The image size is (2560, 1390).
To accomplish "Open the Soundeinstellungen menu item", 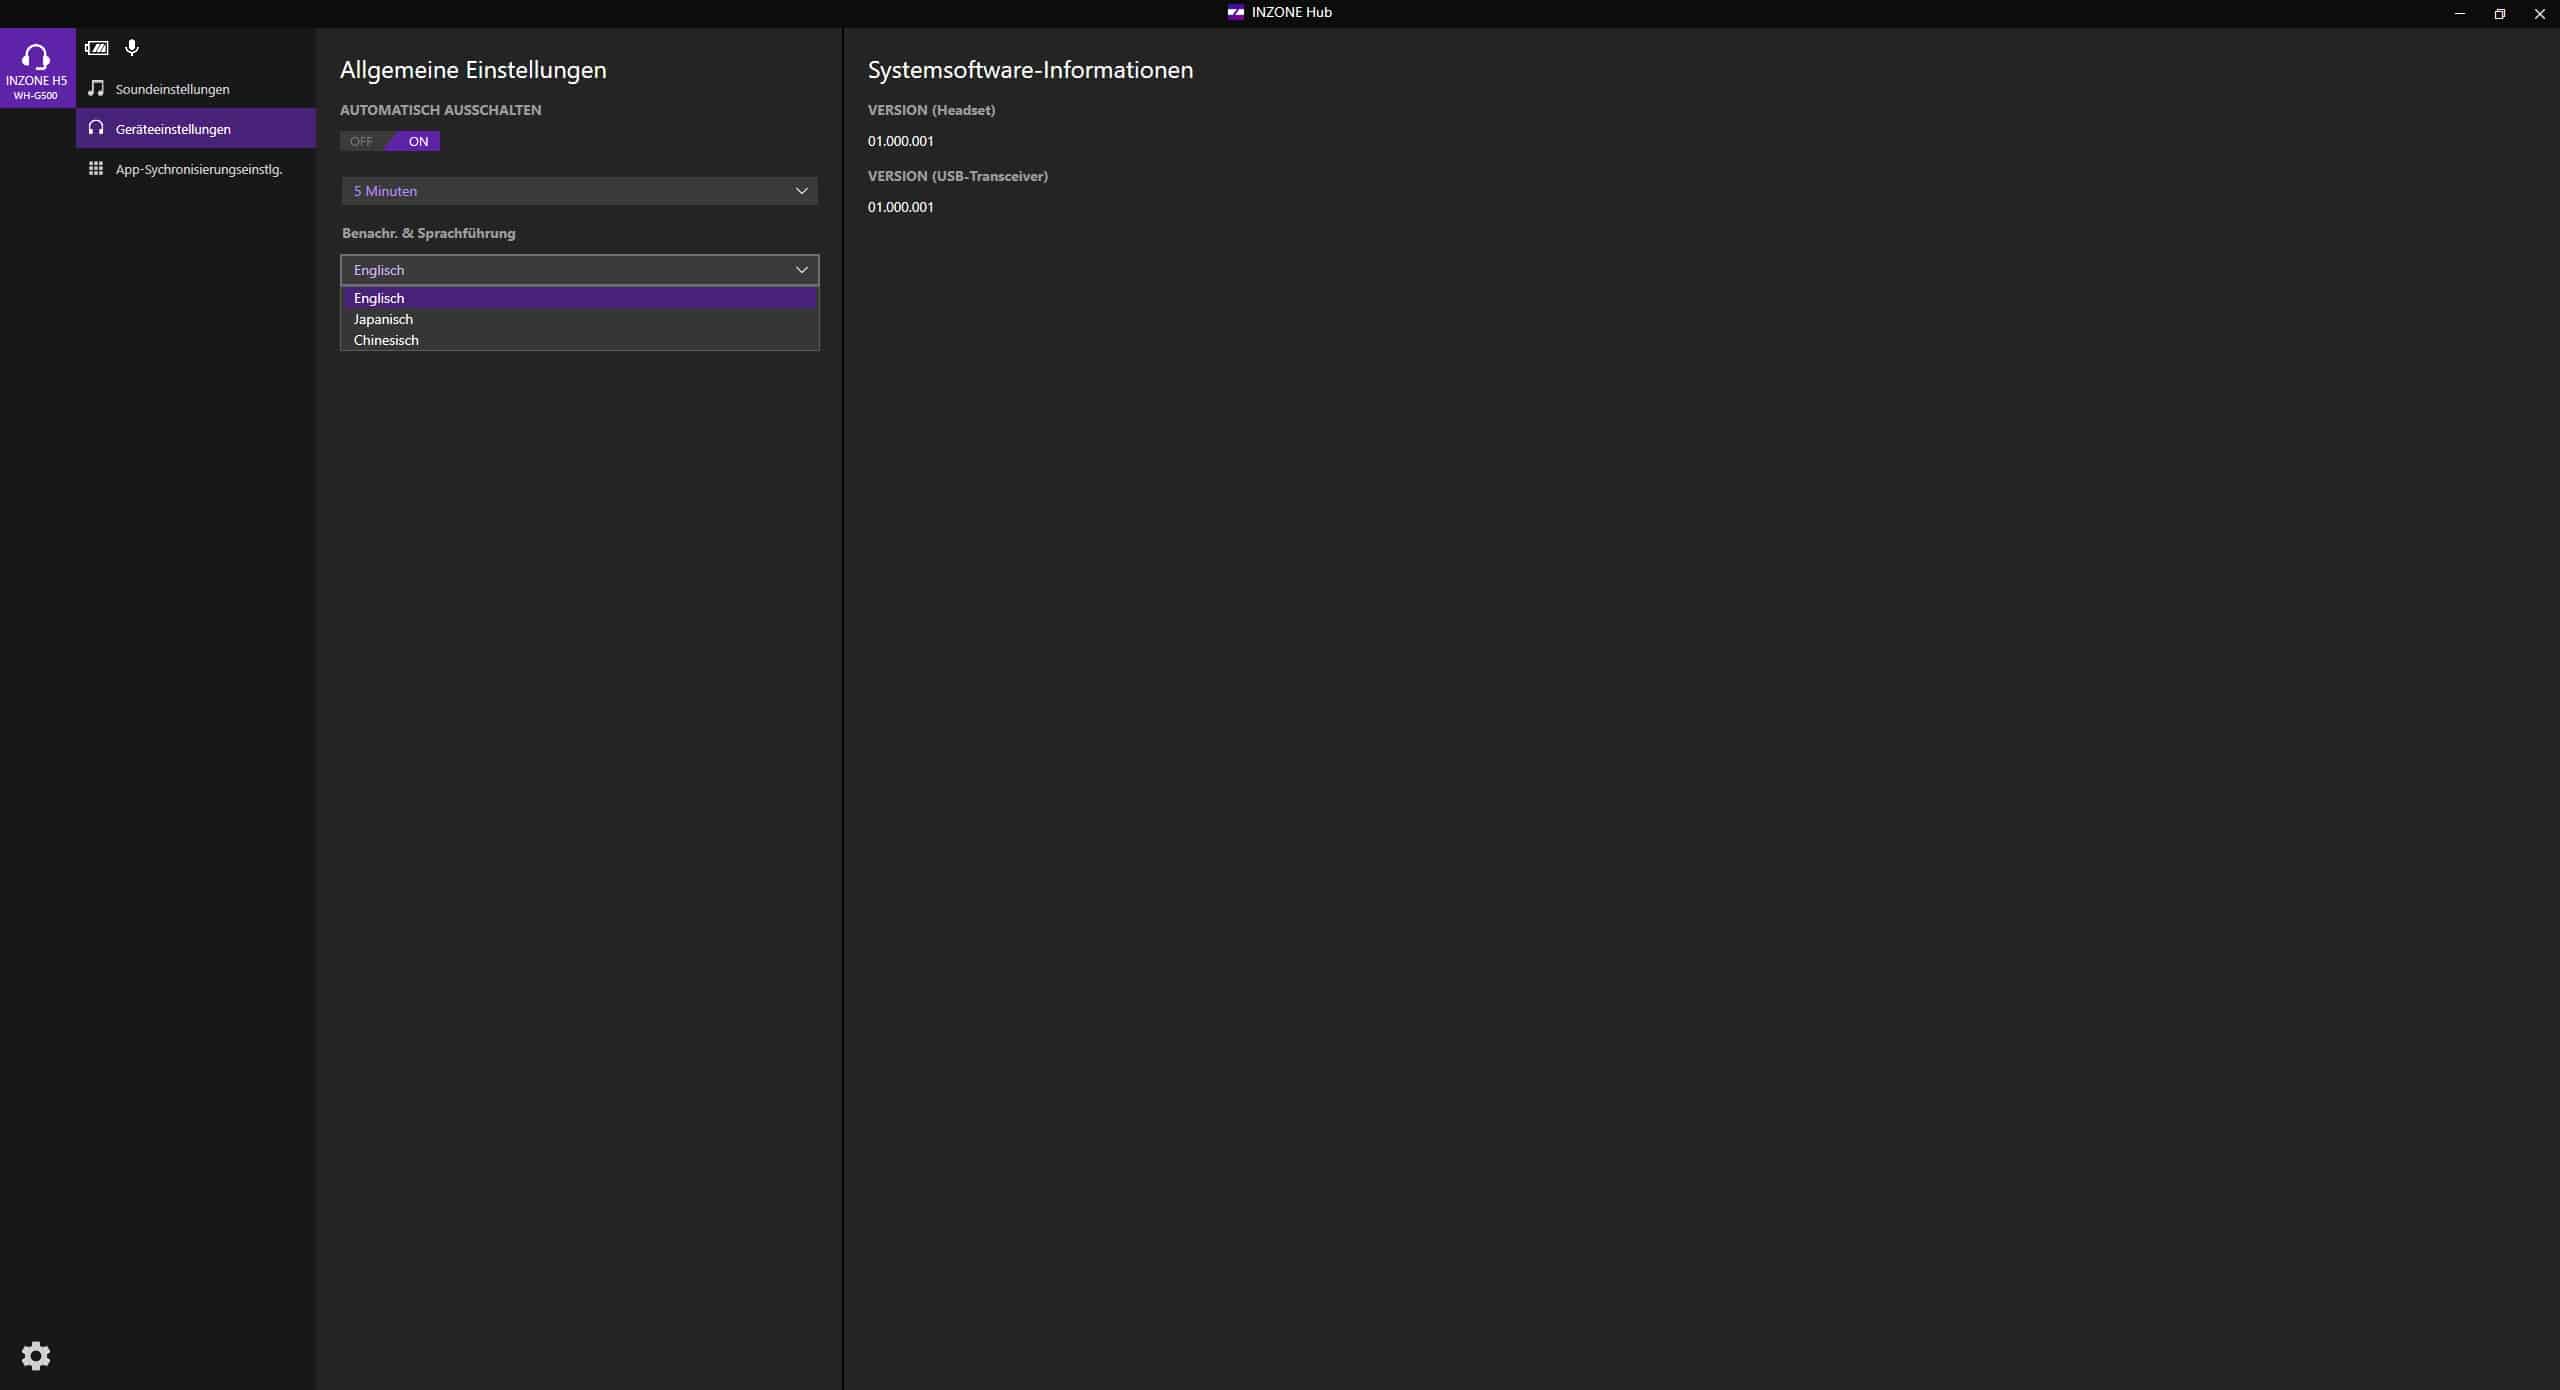I will coord(172,89).
